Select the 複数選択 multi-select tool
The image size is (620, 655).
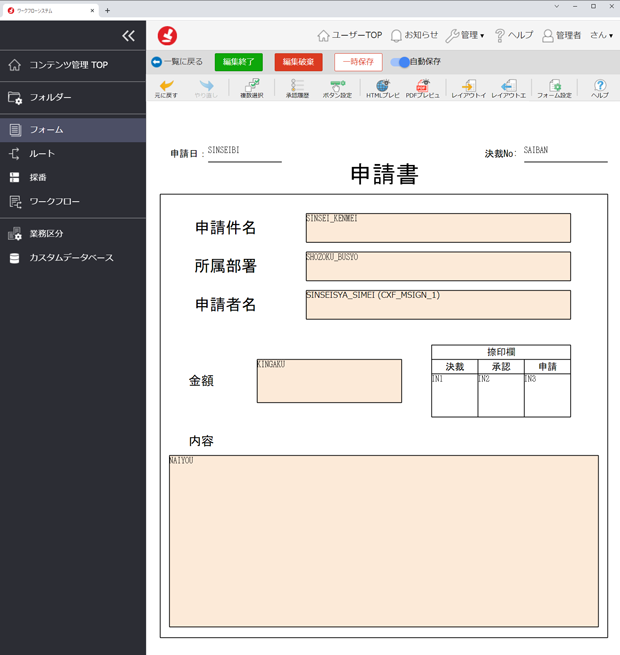click(x=252, y=88)
